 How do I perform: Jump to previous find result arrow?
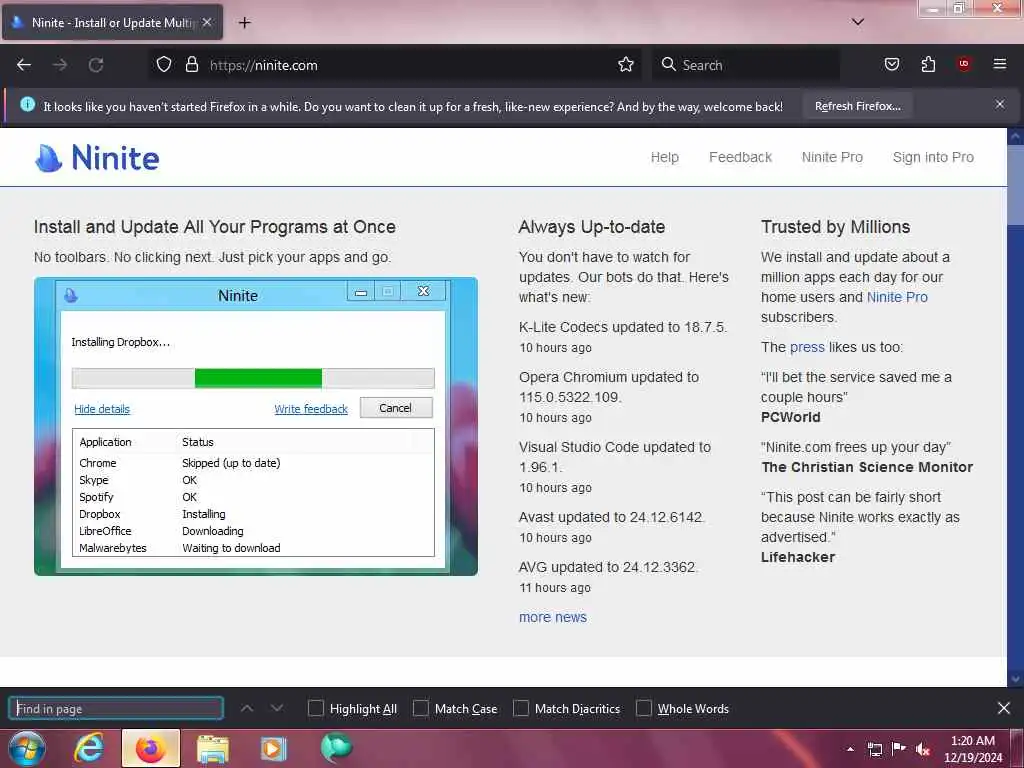(247, 708)
